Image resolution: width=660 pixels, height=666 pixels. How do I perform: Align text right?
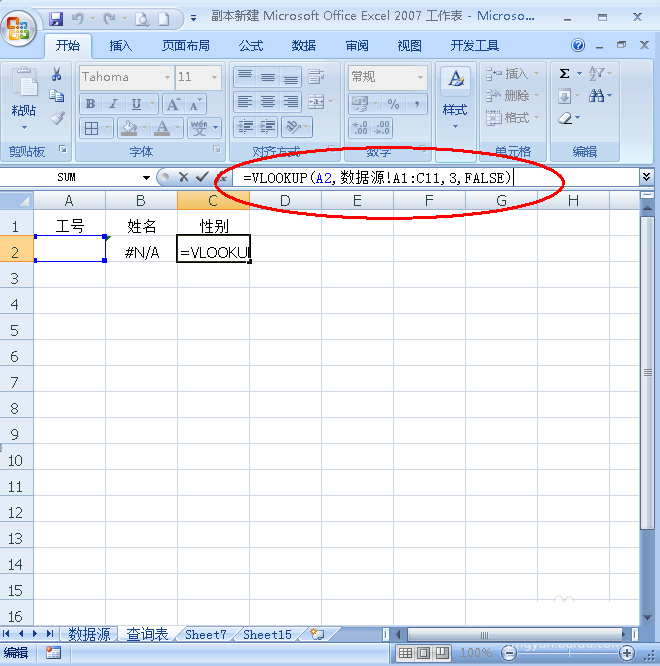pyautogui.click(x=291, y=102)
